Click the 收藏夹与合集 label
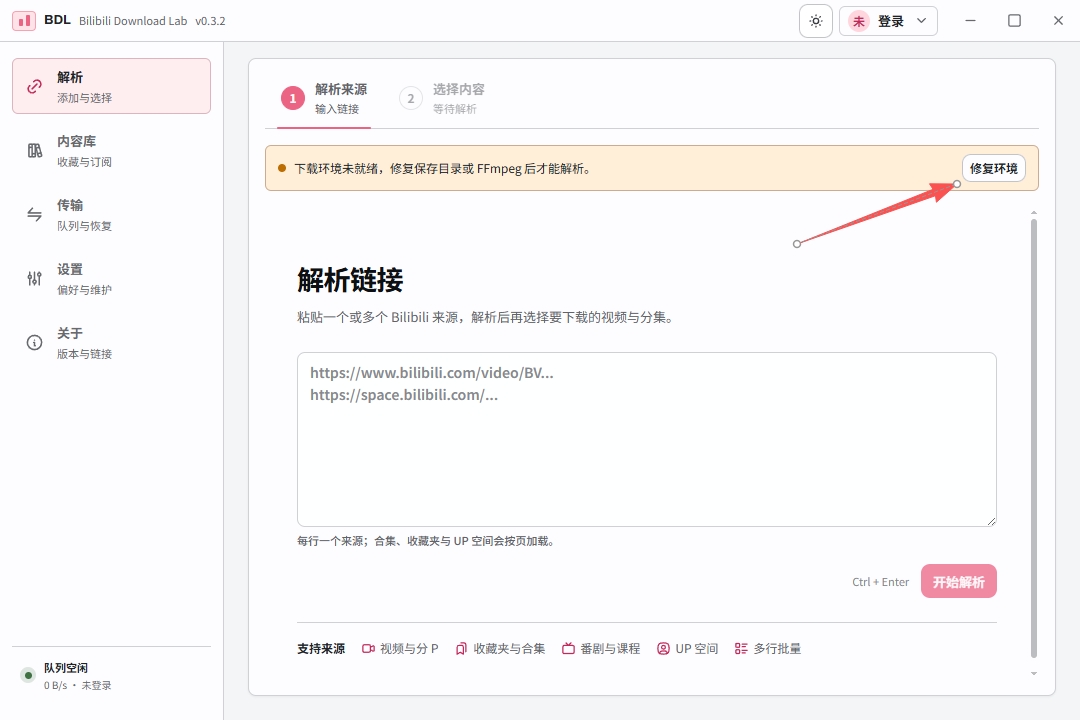The image size is (1080, 720). [509, 648]
